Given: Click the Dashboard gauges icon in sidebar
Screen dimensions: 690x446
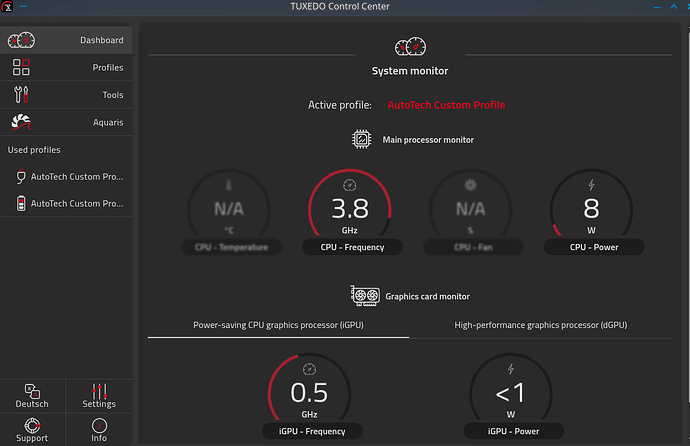Looking at the screenshot, I should [x=21, y=40].
